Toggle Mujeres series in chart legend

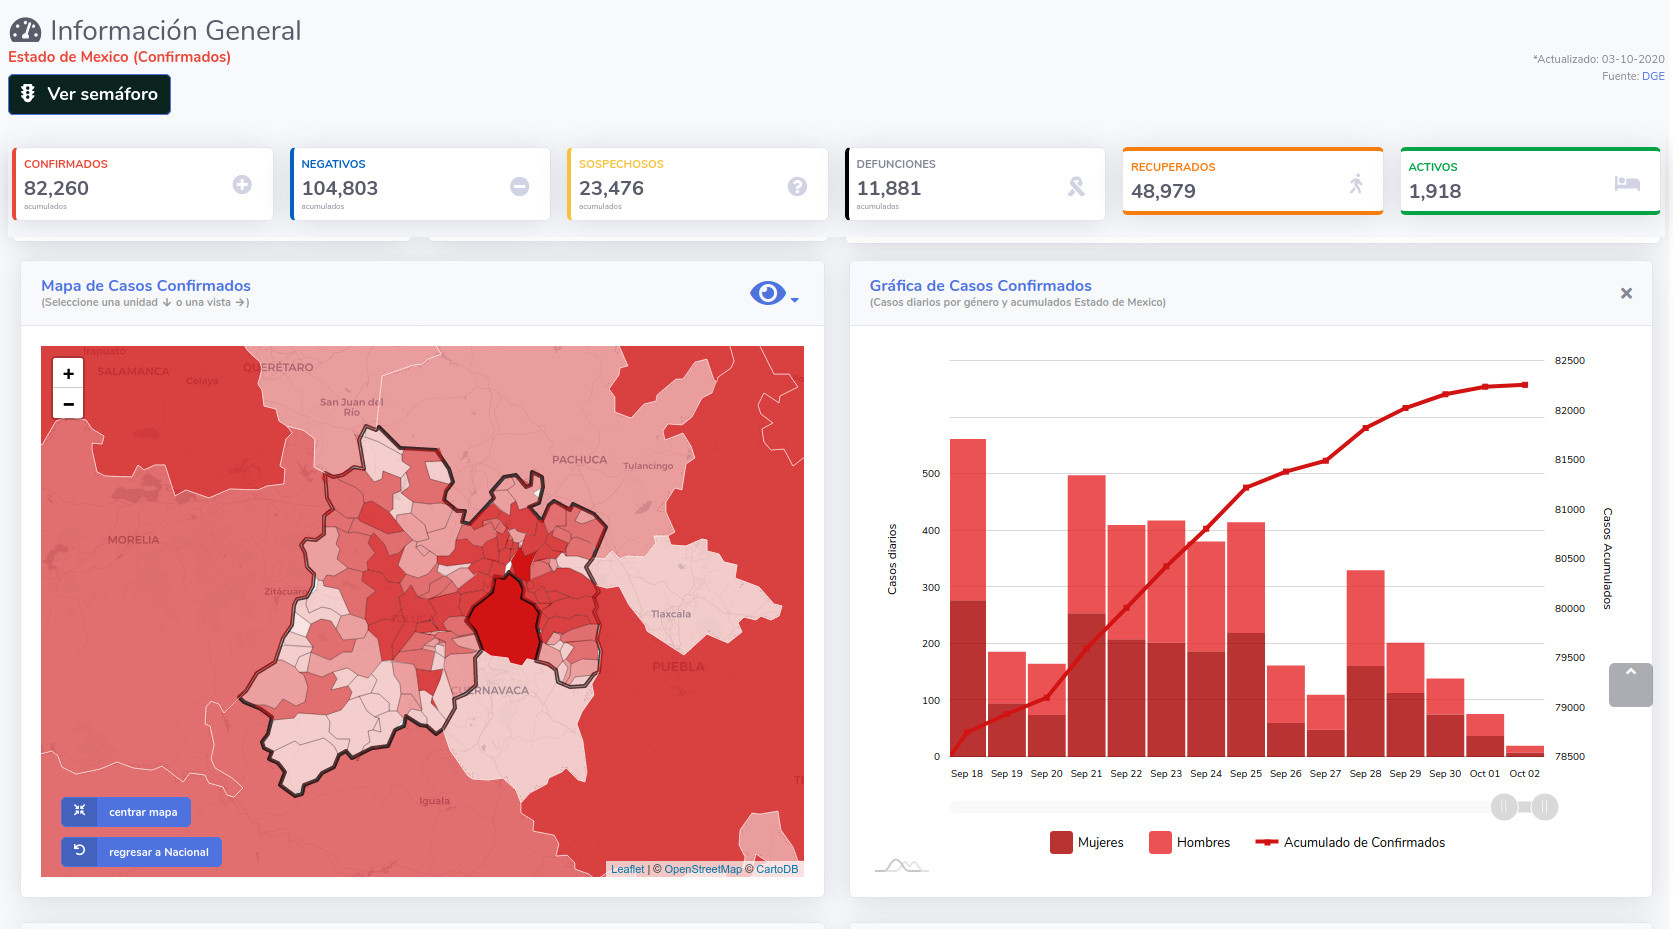tap(1087, 842)
